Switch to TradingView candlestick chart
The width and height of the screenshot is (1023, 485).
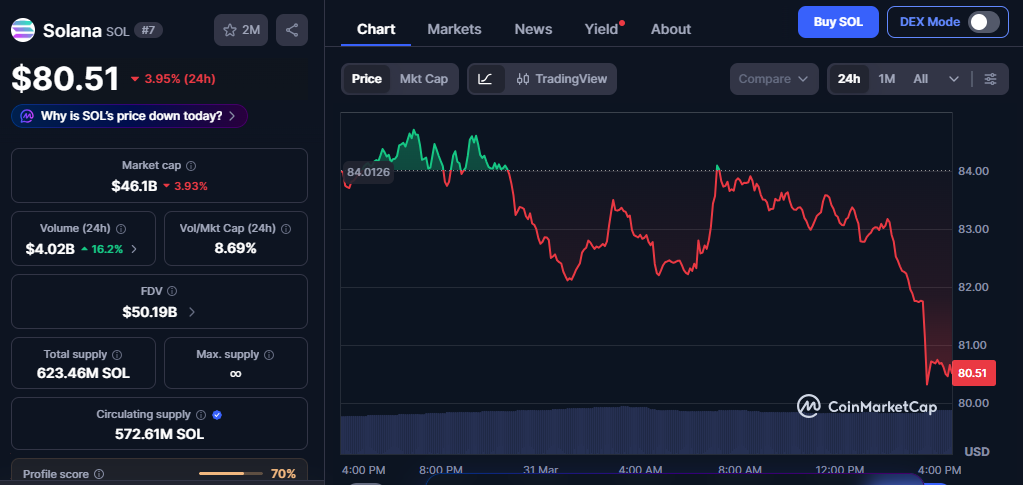(x=561, y=79)
